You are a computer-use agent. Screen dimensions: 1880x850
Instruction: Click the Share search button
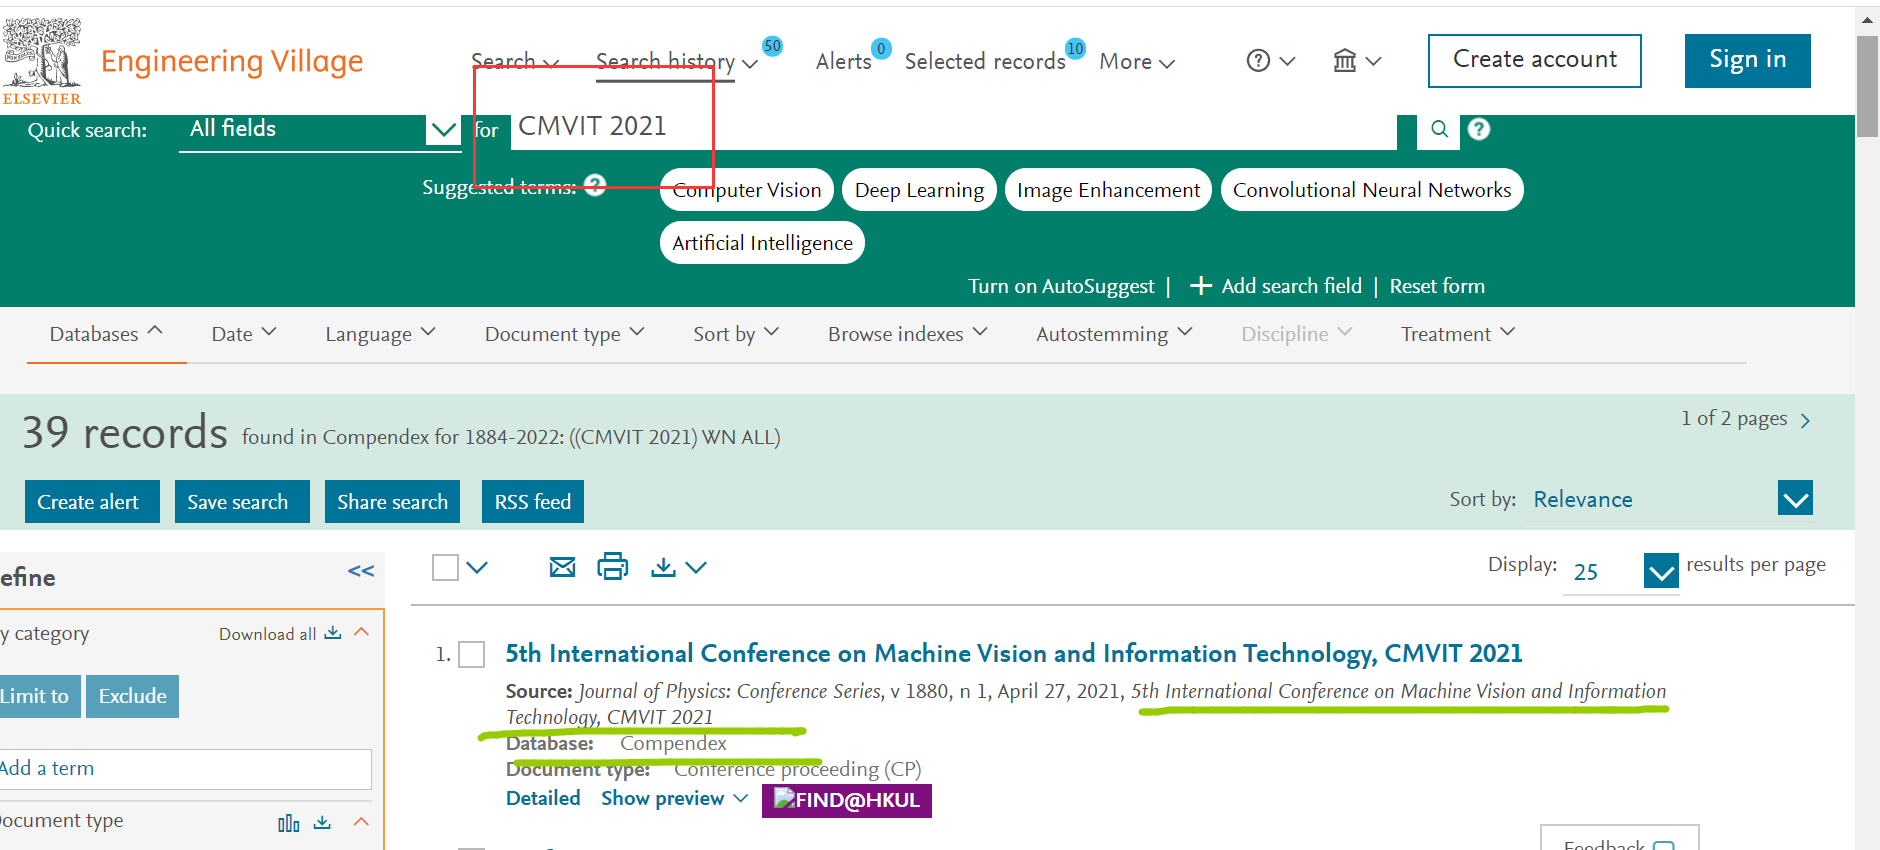(392, 502)
